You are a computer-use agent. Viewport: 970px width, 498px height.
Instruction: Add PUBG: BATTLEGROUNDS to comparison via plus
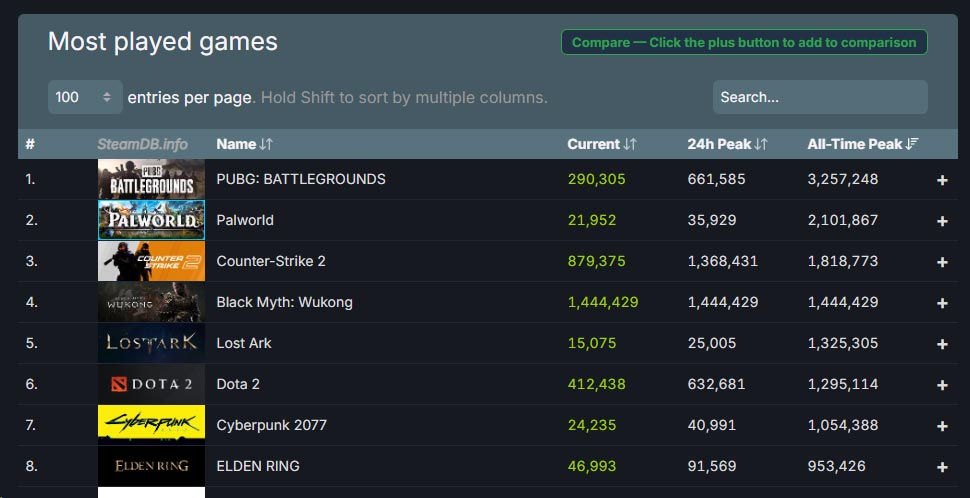click(x=942, y=180)
